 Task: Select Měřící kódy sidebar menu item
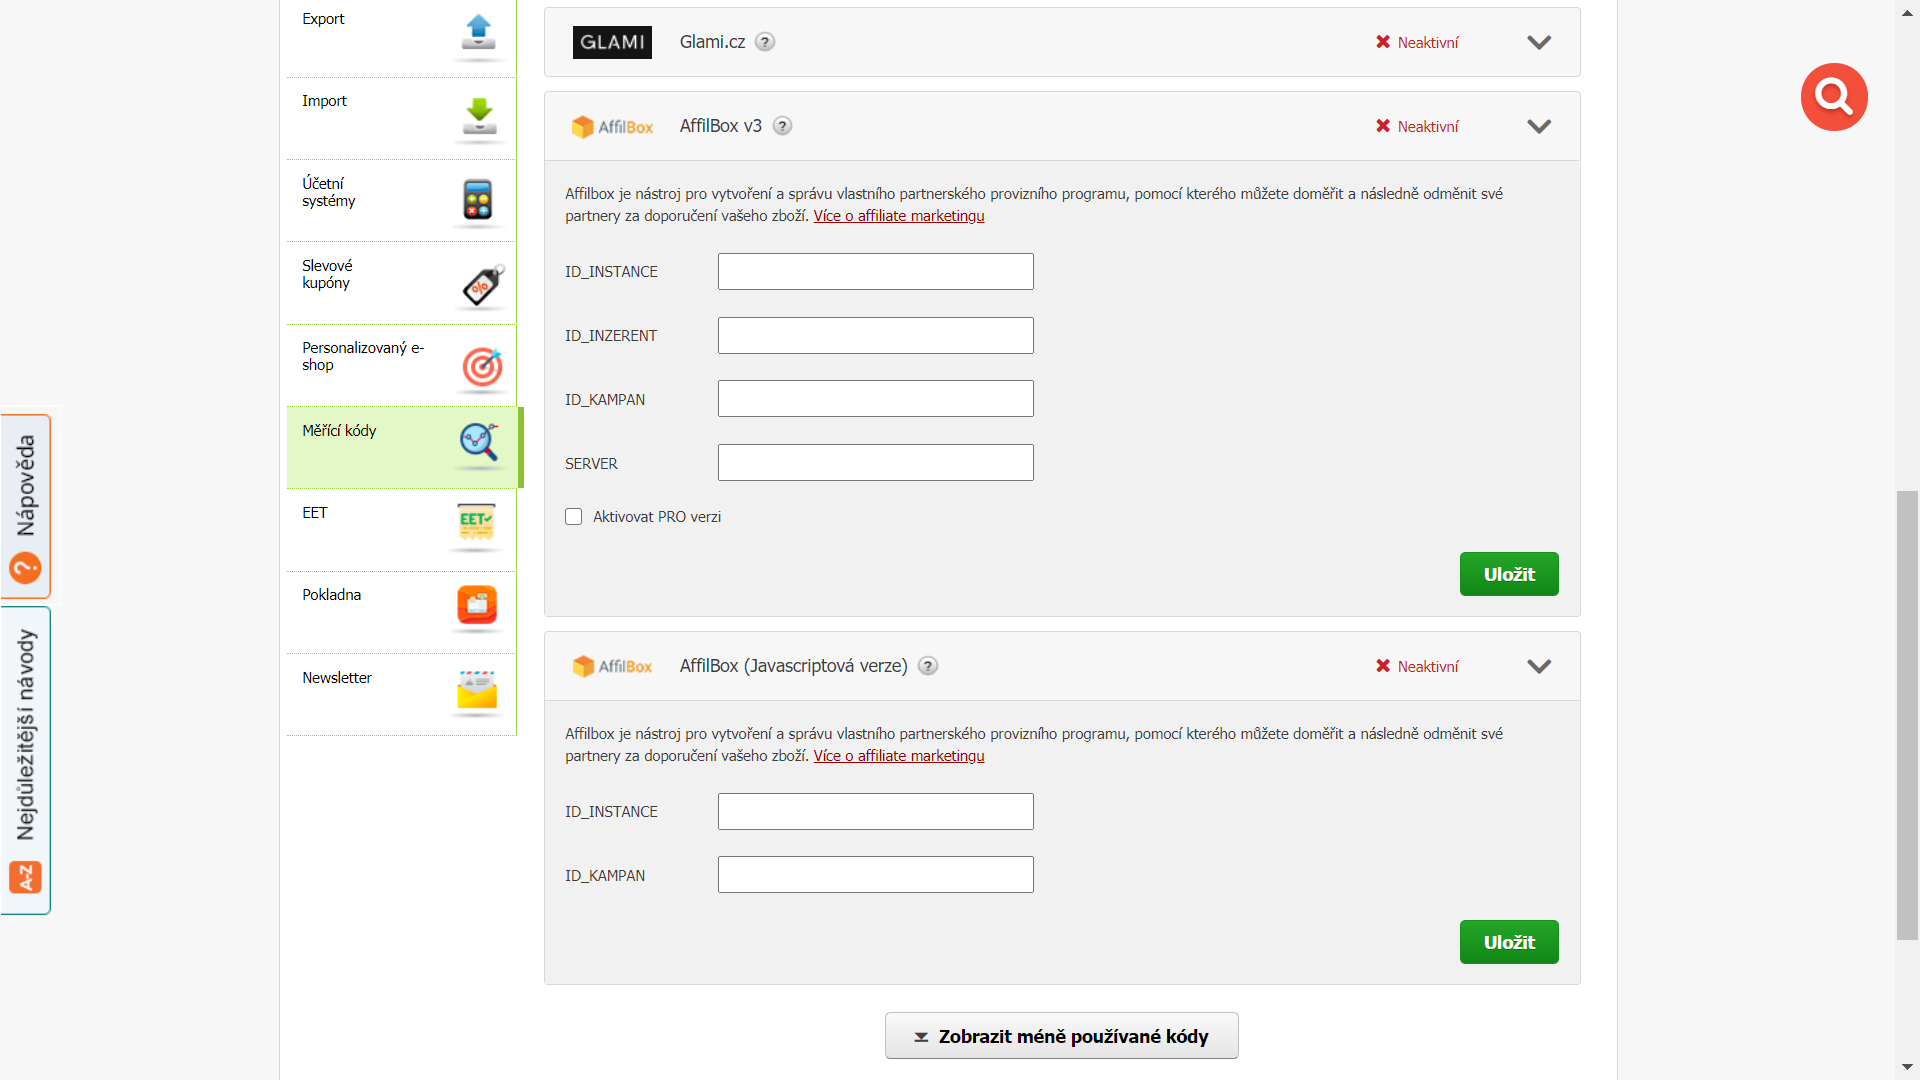(404, 447)
